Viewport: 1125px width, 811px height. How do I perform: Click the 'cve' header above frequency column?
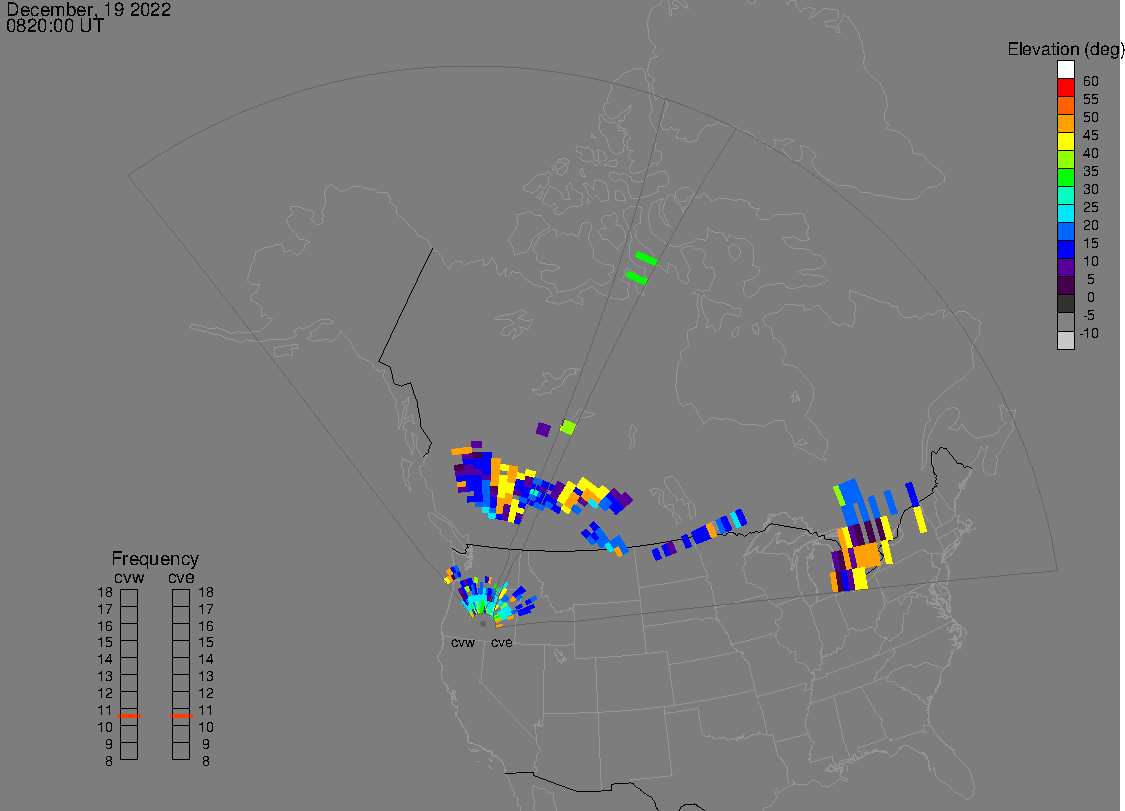(182, 578)
